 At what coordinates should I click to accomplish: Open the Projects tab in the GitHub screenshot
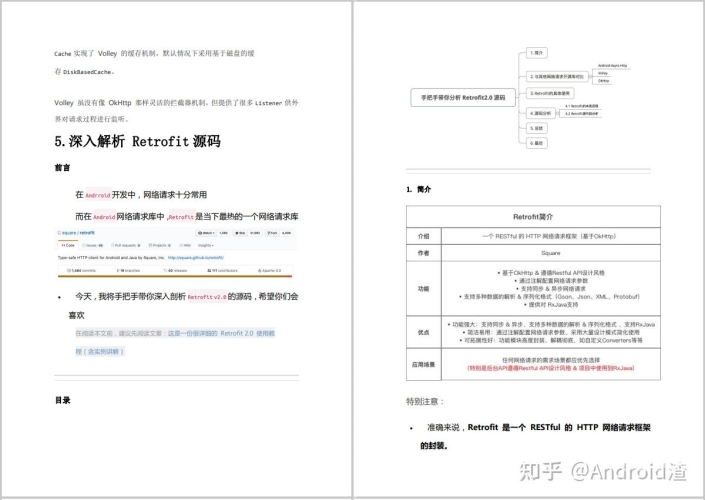tap(160, 246)
